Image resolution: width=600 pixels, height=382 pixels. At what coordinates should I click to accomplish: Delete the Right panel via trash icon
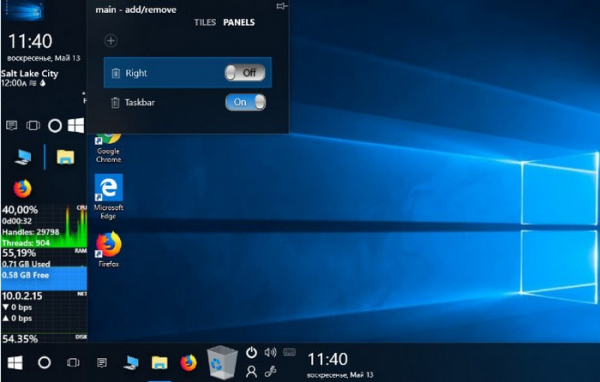115,73
